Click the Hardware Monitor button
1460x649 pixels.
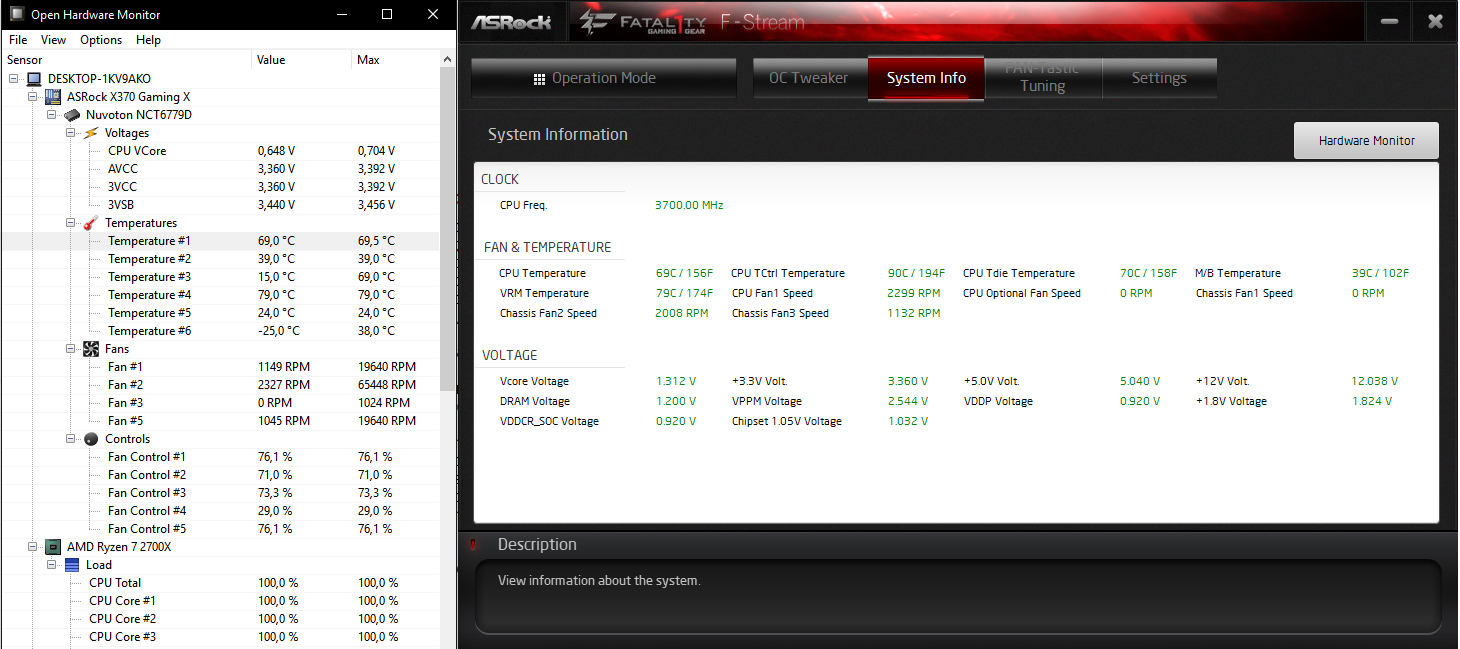pos(1366,141)
